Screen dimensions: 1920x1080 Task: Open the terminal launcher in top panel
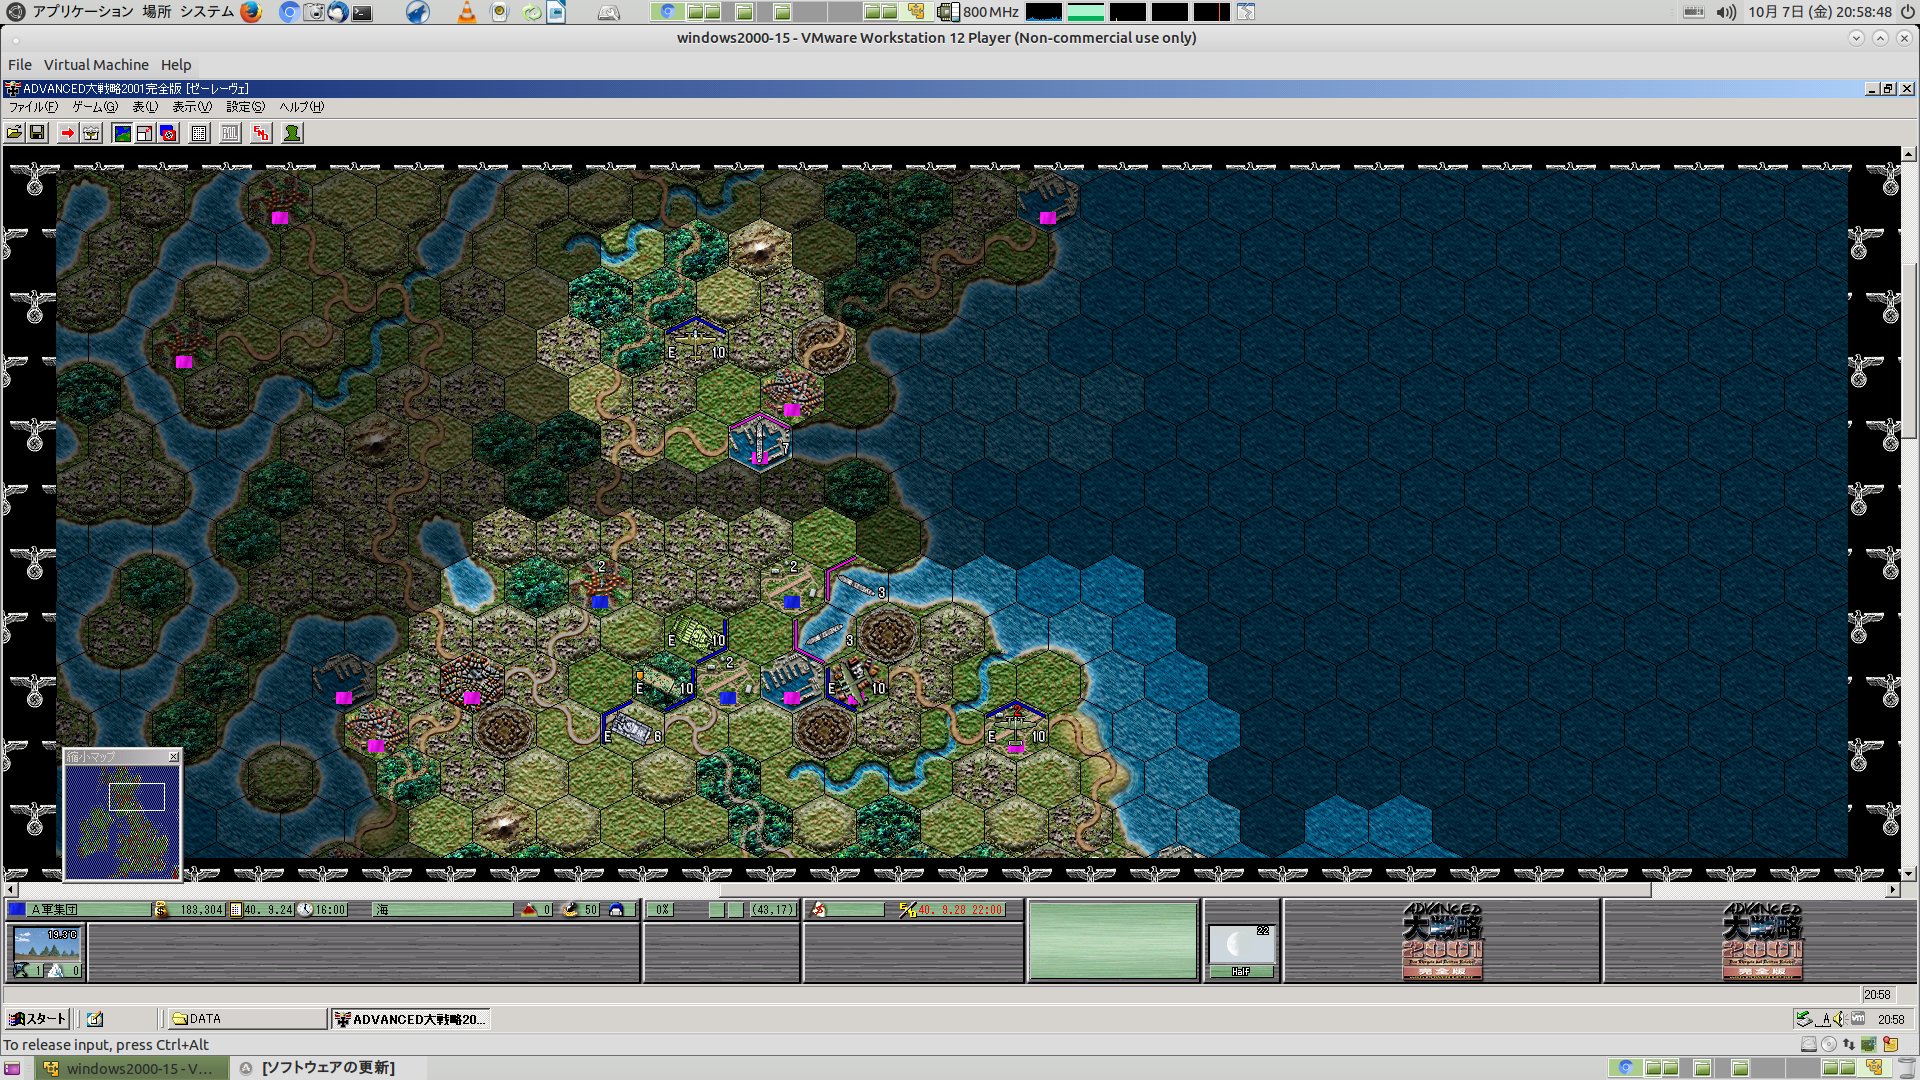(x=362, y=12)
